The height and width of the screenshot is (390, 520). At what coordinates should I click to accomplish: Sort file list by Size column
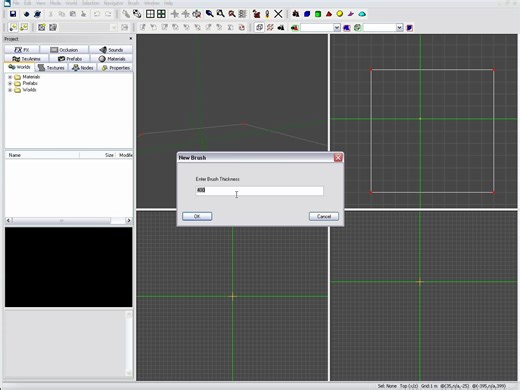pyautogui.click(x=98, y=155)
